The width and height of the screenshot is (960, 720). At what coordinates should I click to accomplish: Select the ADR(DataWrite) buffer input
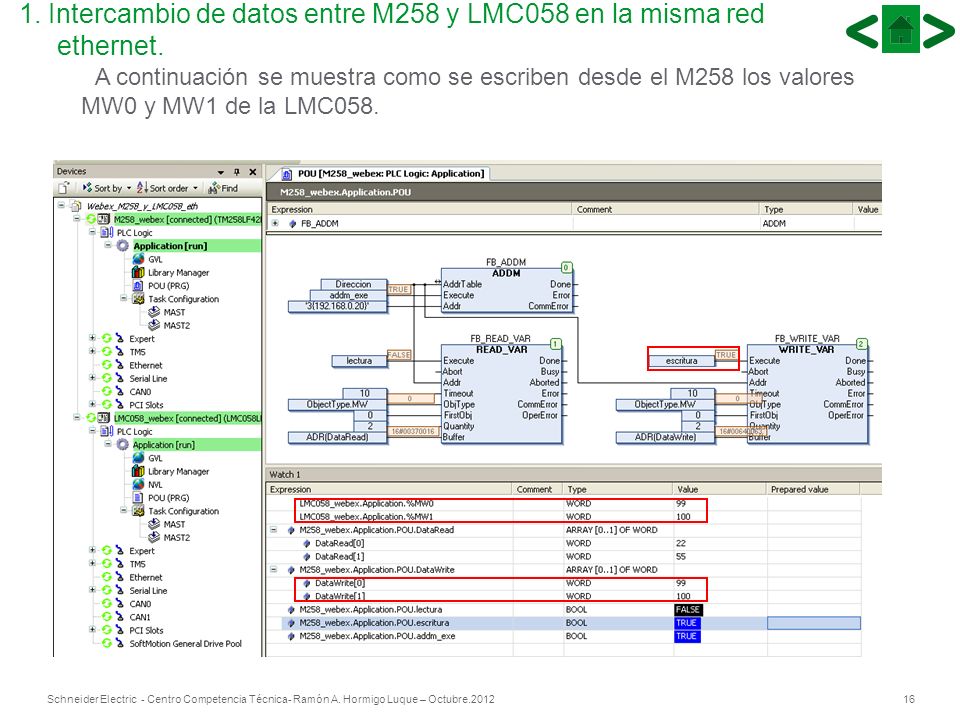[665, 437]
